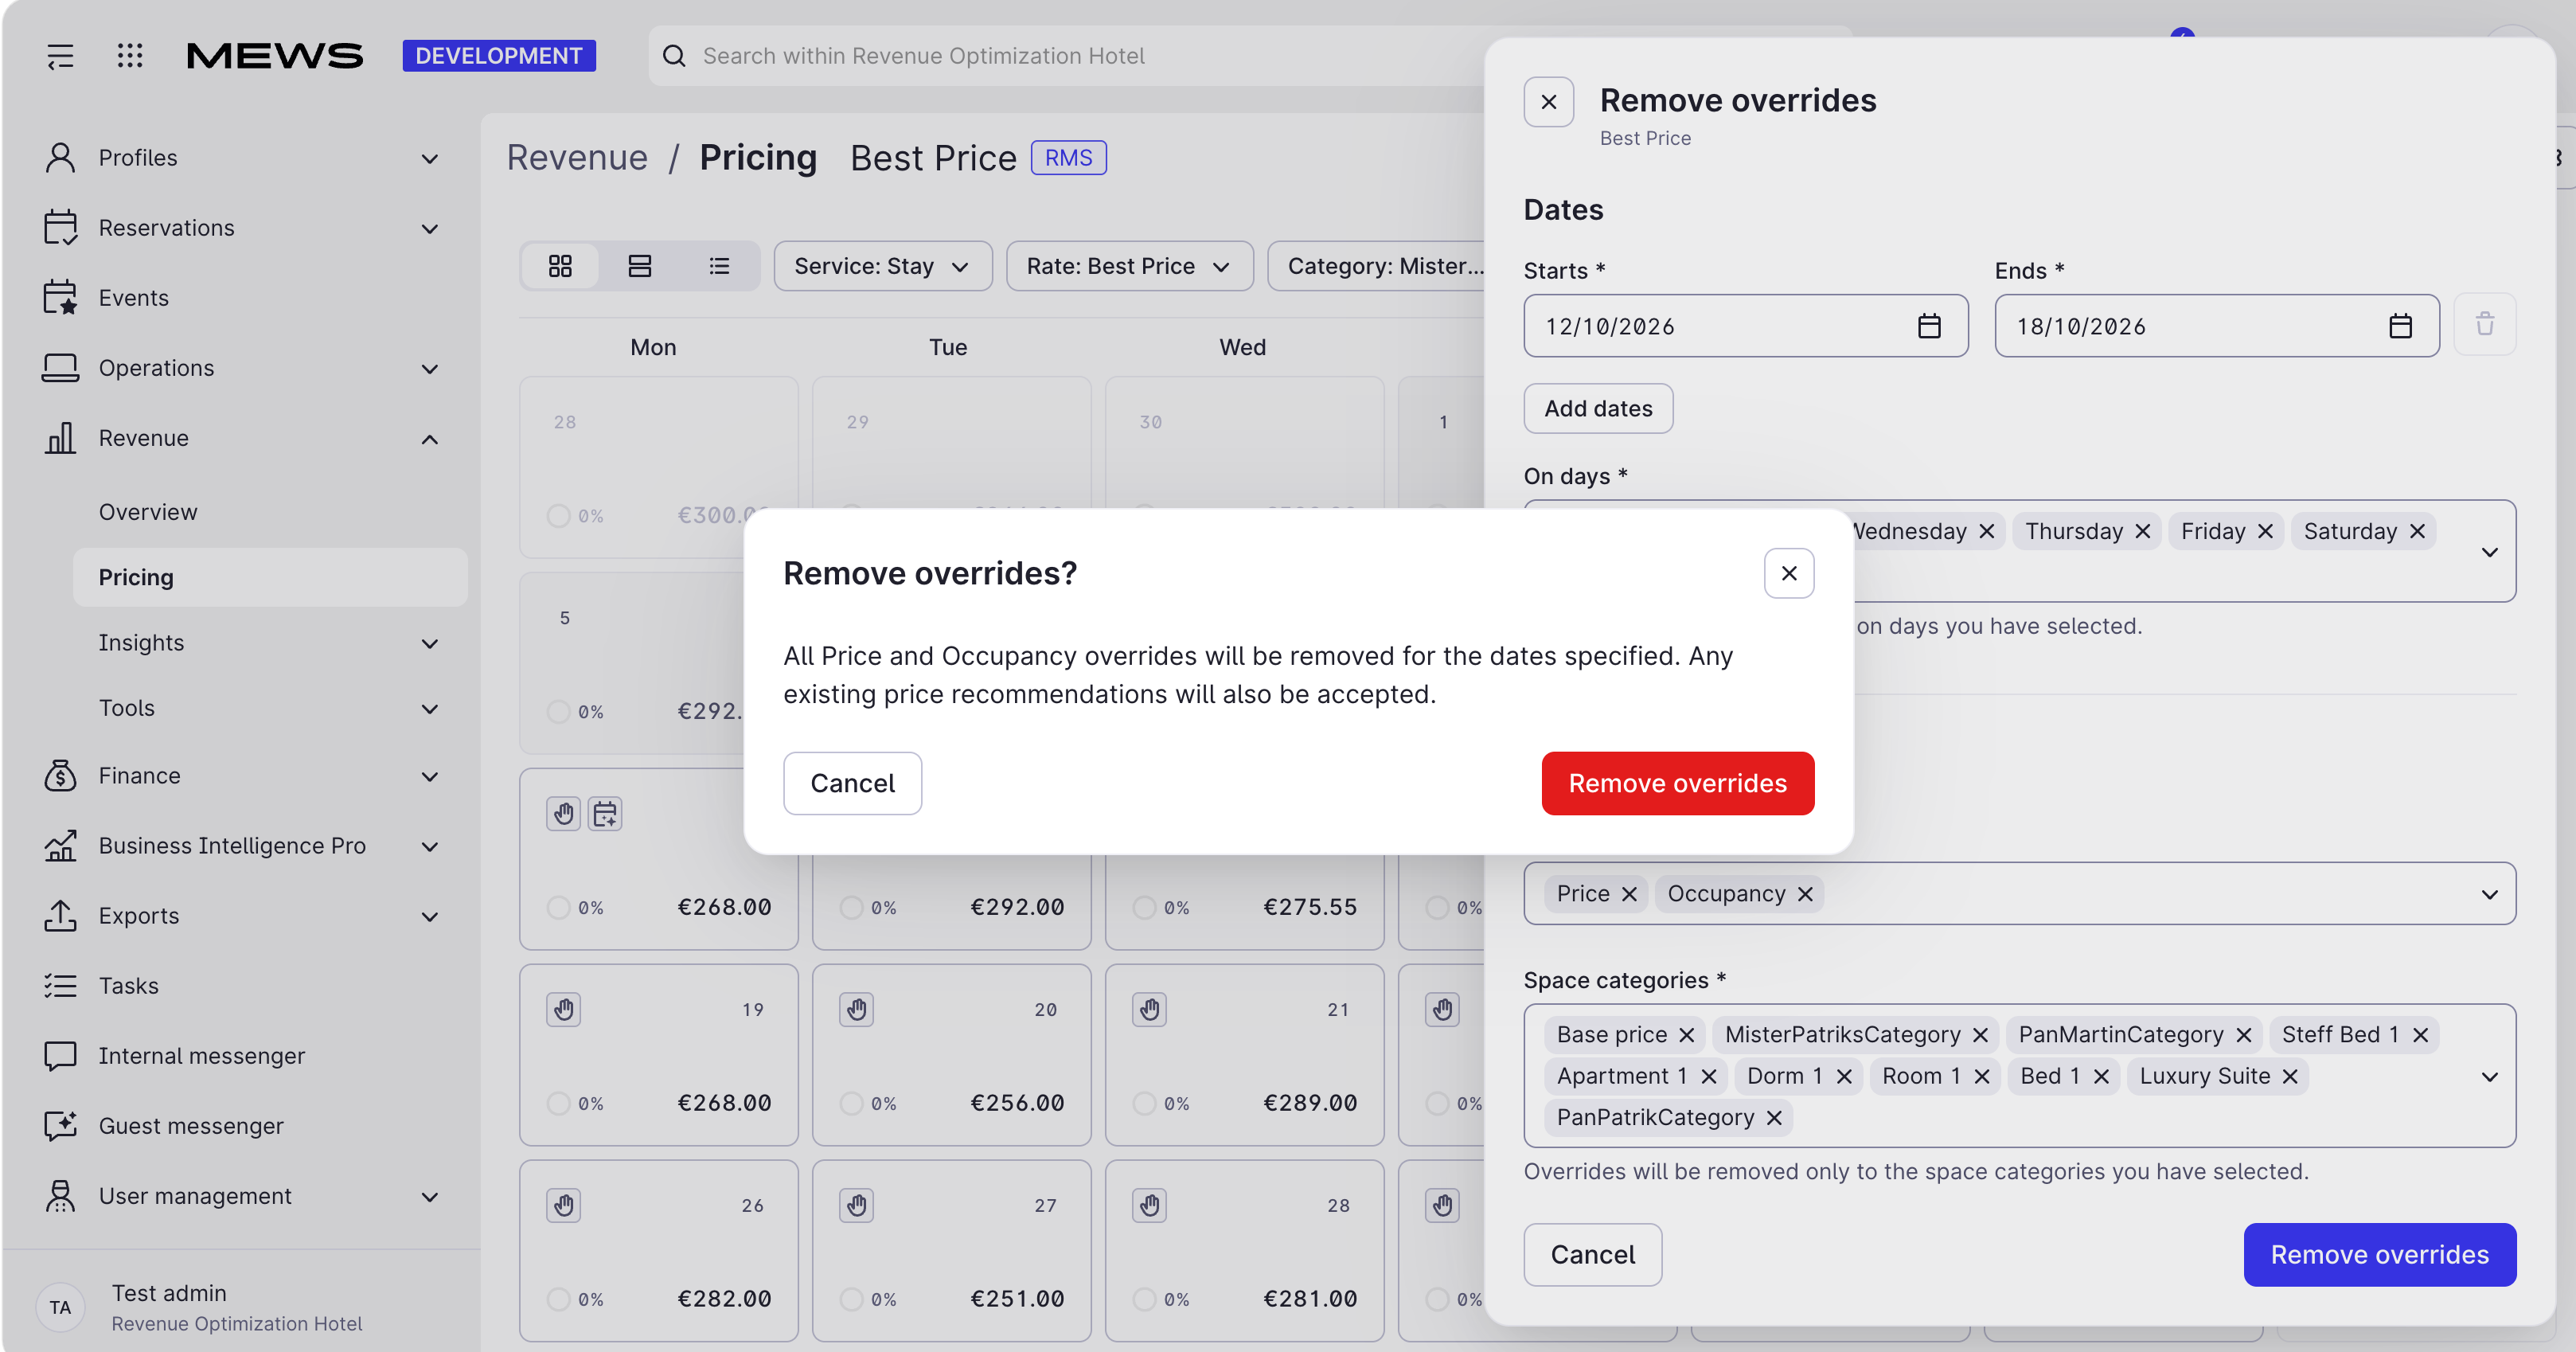The height and width of the screenshot is (1352, 2576).
Task: Switch to the list view icon
Action: (x=719, y=266)
